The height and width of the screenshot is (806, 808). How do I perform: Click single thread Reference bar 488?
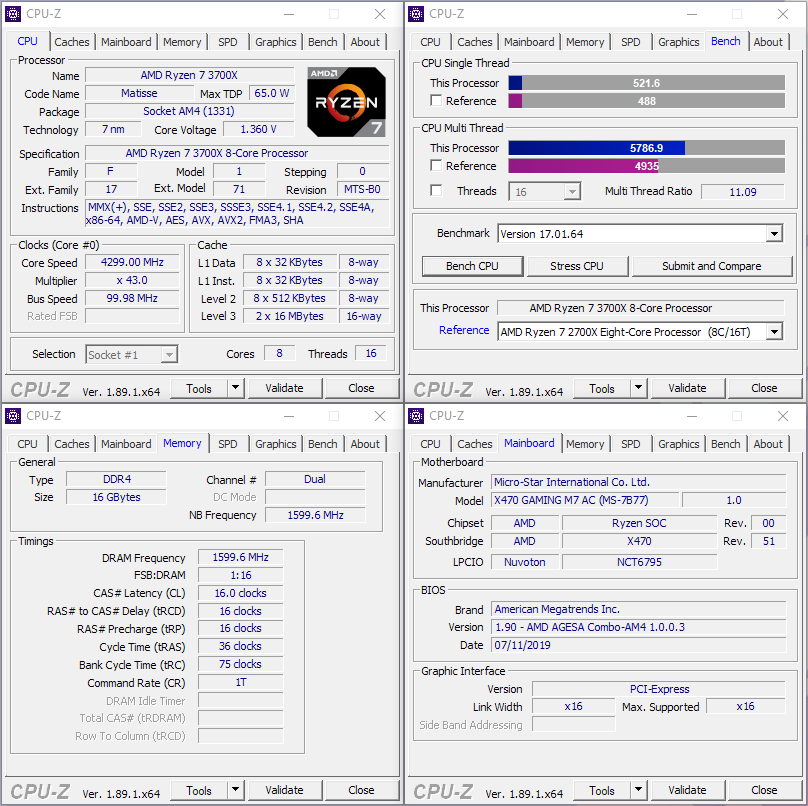click(x=646, y=101)
